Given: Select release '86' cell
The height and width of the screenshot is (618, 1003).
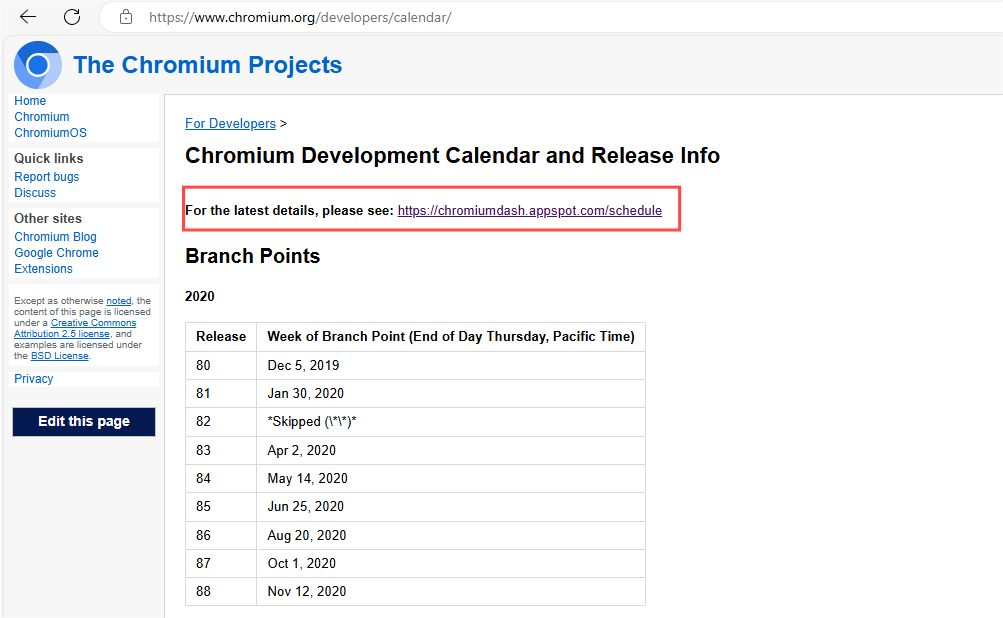Looking at the screenshot, I should pyautogui.click(x=221, y=535).
